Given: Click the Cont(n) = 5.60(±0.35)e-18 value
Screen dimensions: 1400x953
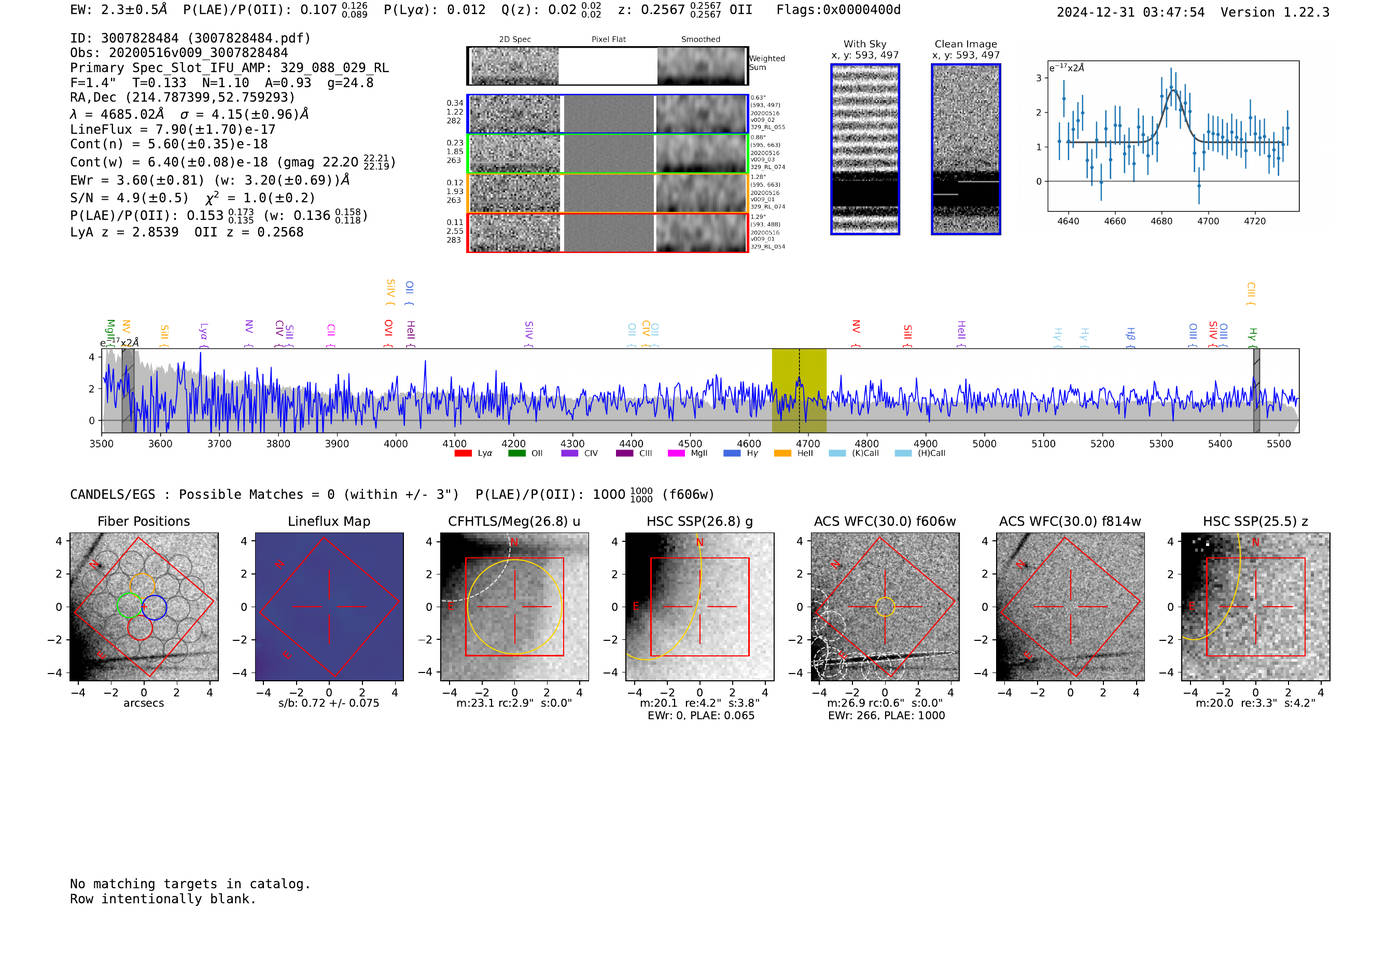Looking at the screenshot, I should point(169,144).
